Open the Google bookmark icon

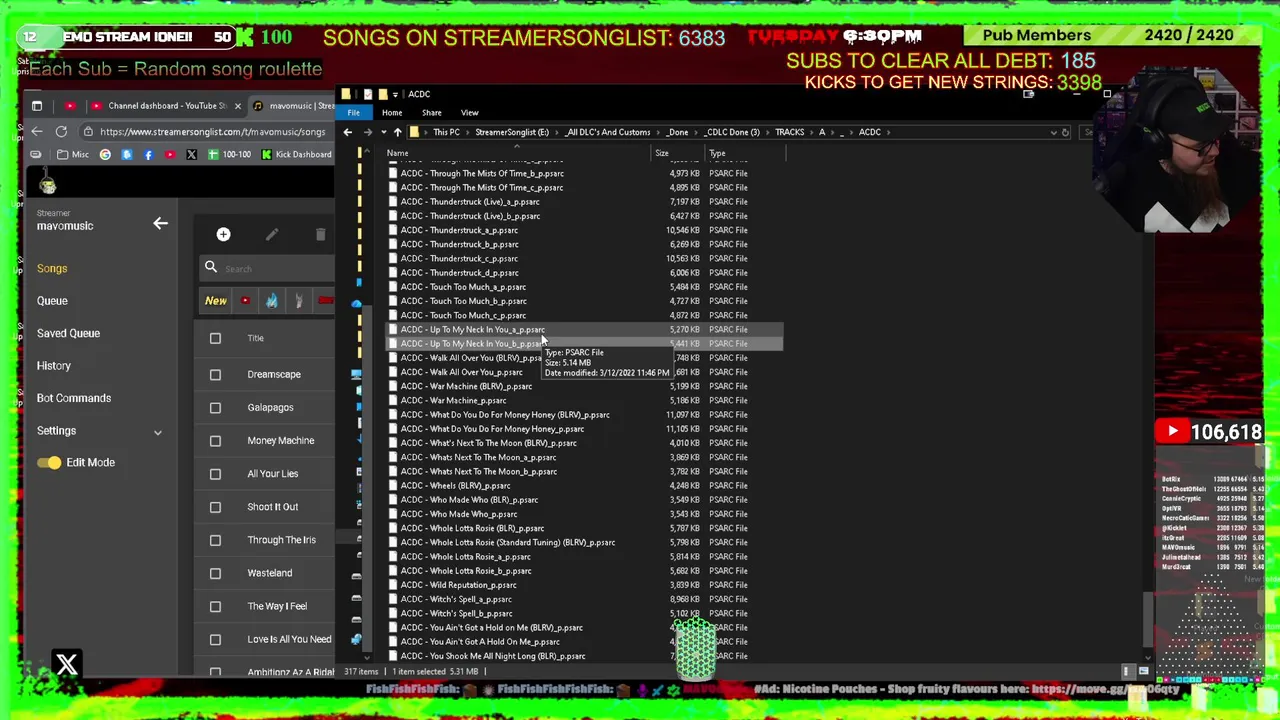click(x=105, y=154)
